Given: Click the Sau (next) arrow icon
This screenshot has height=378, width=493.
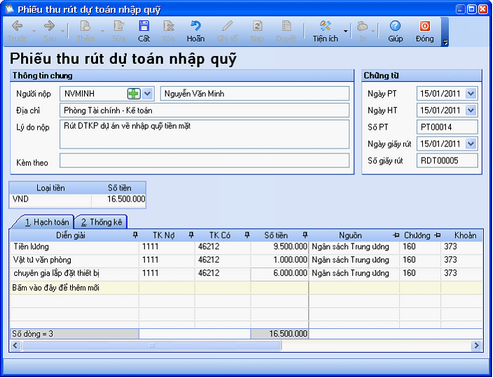Looking at the screenshot, I should point(49,26).
